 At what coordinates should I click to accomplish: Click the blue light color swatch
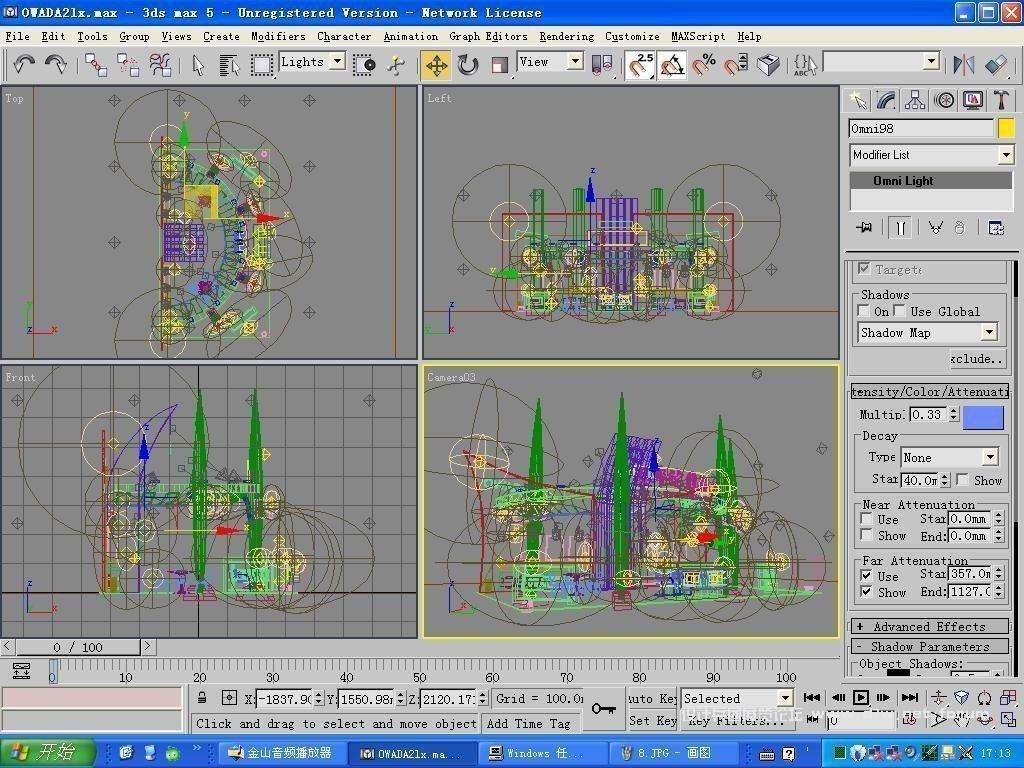(983, 417)
